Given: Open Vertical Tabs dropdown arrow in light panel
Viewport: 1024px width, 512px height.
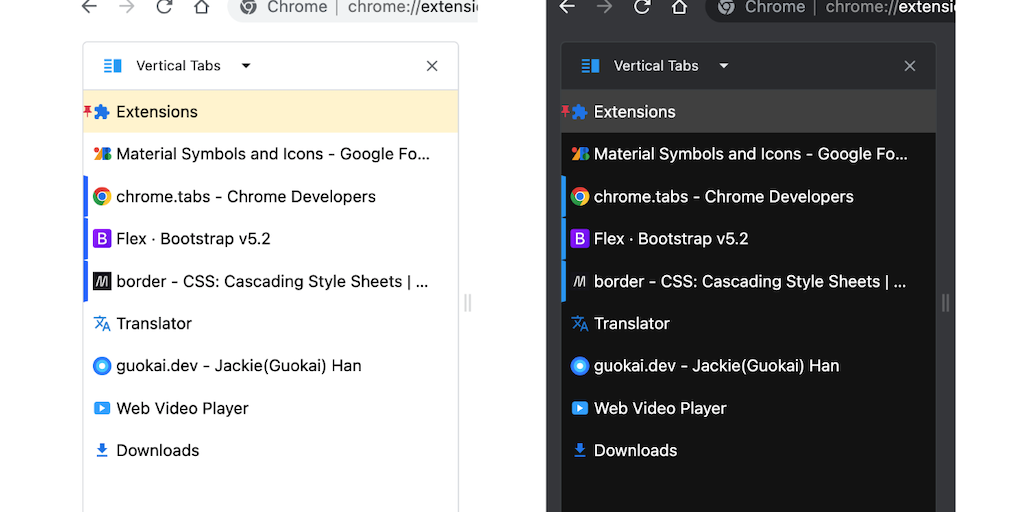Looking at the screenshot, I should coord(246,66).
